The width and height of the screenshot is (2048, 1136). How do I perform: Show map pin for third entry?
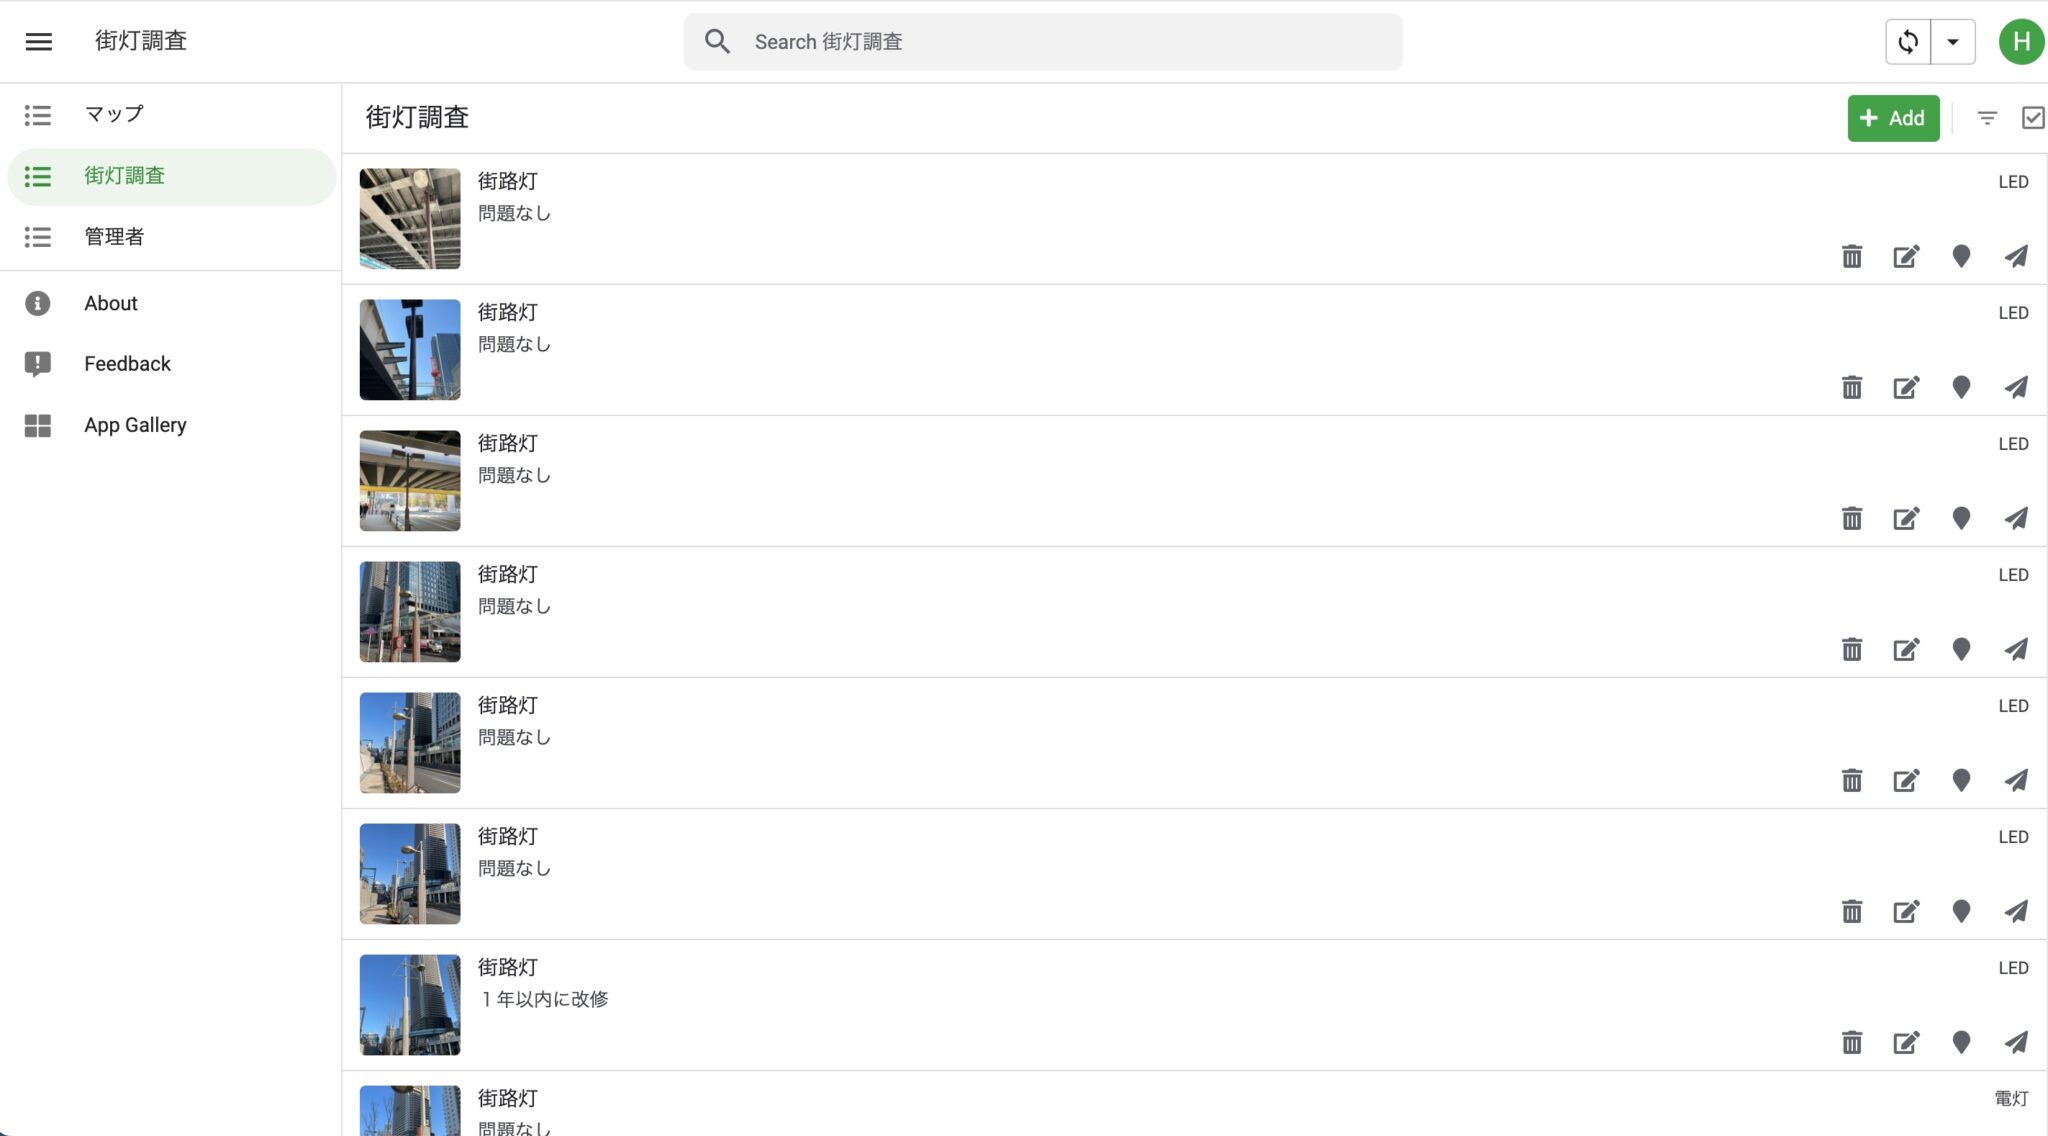tap(1960, 518)
